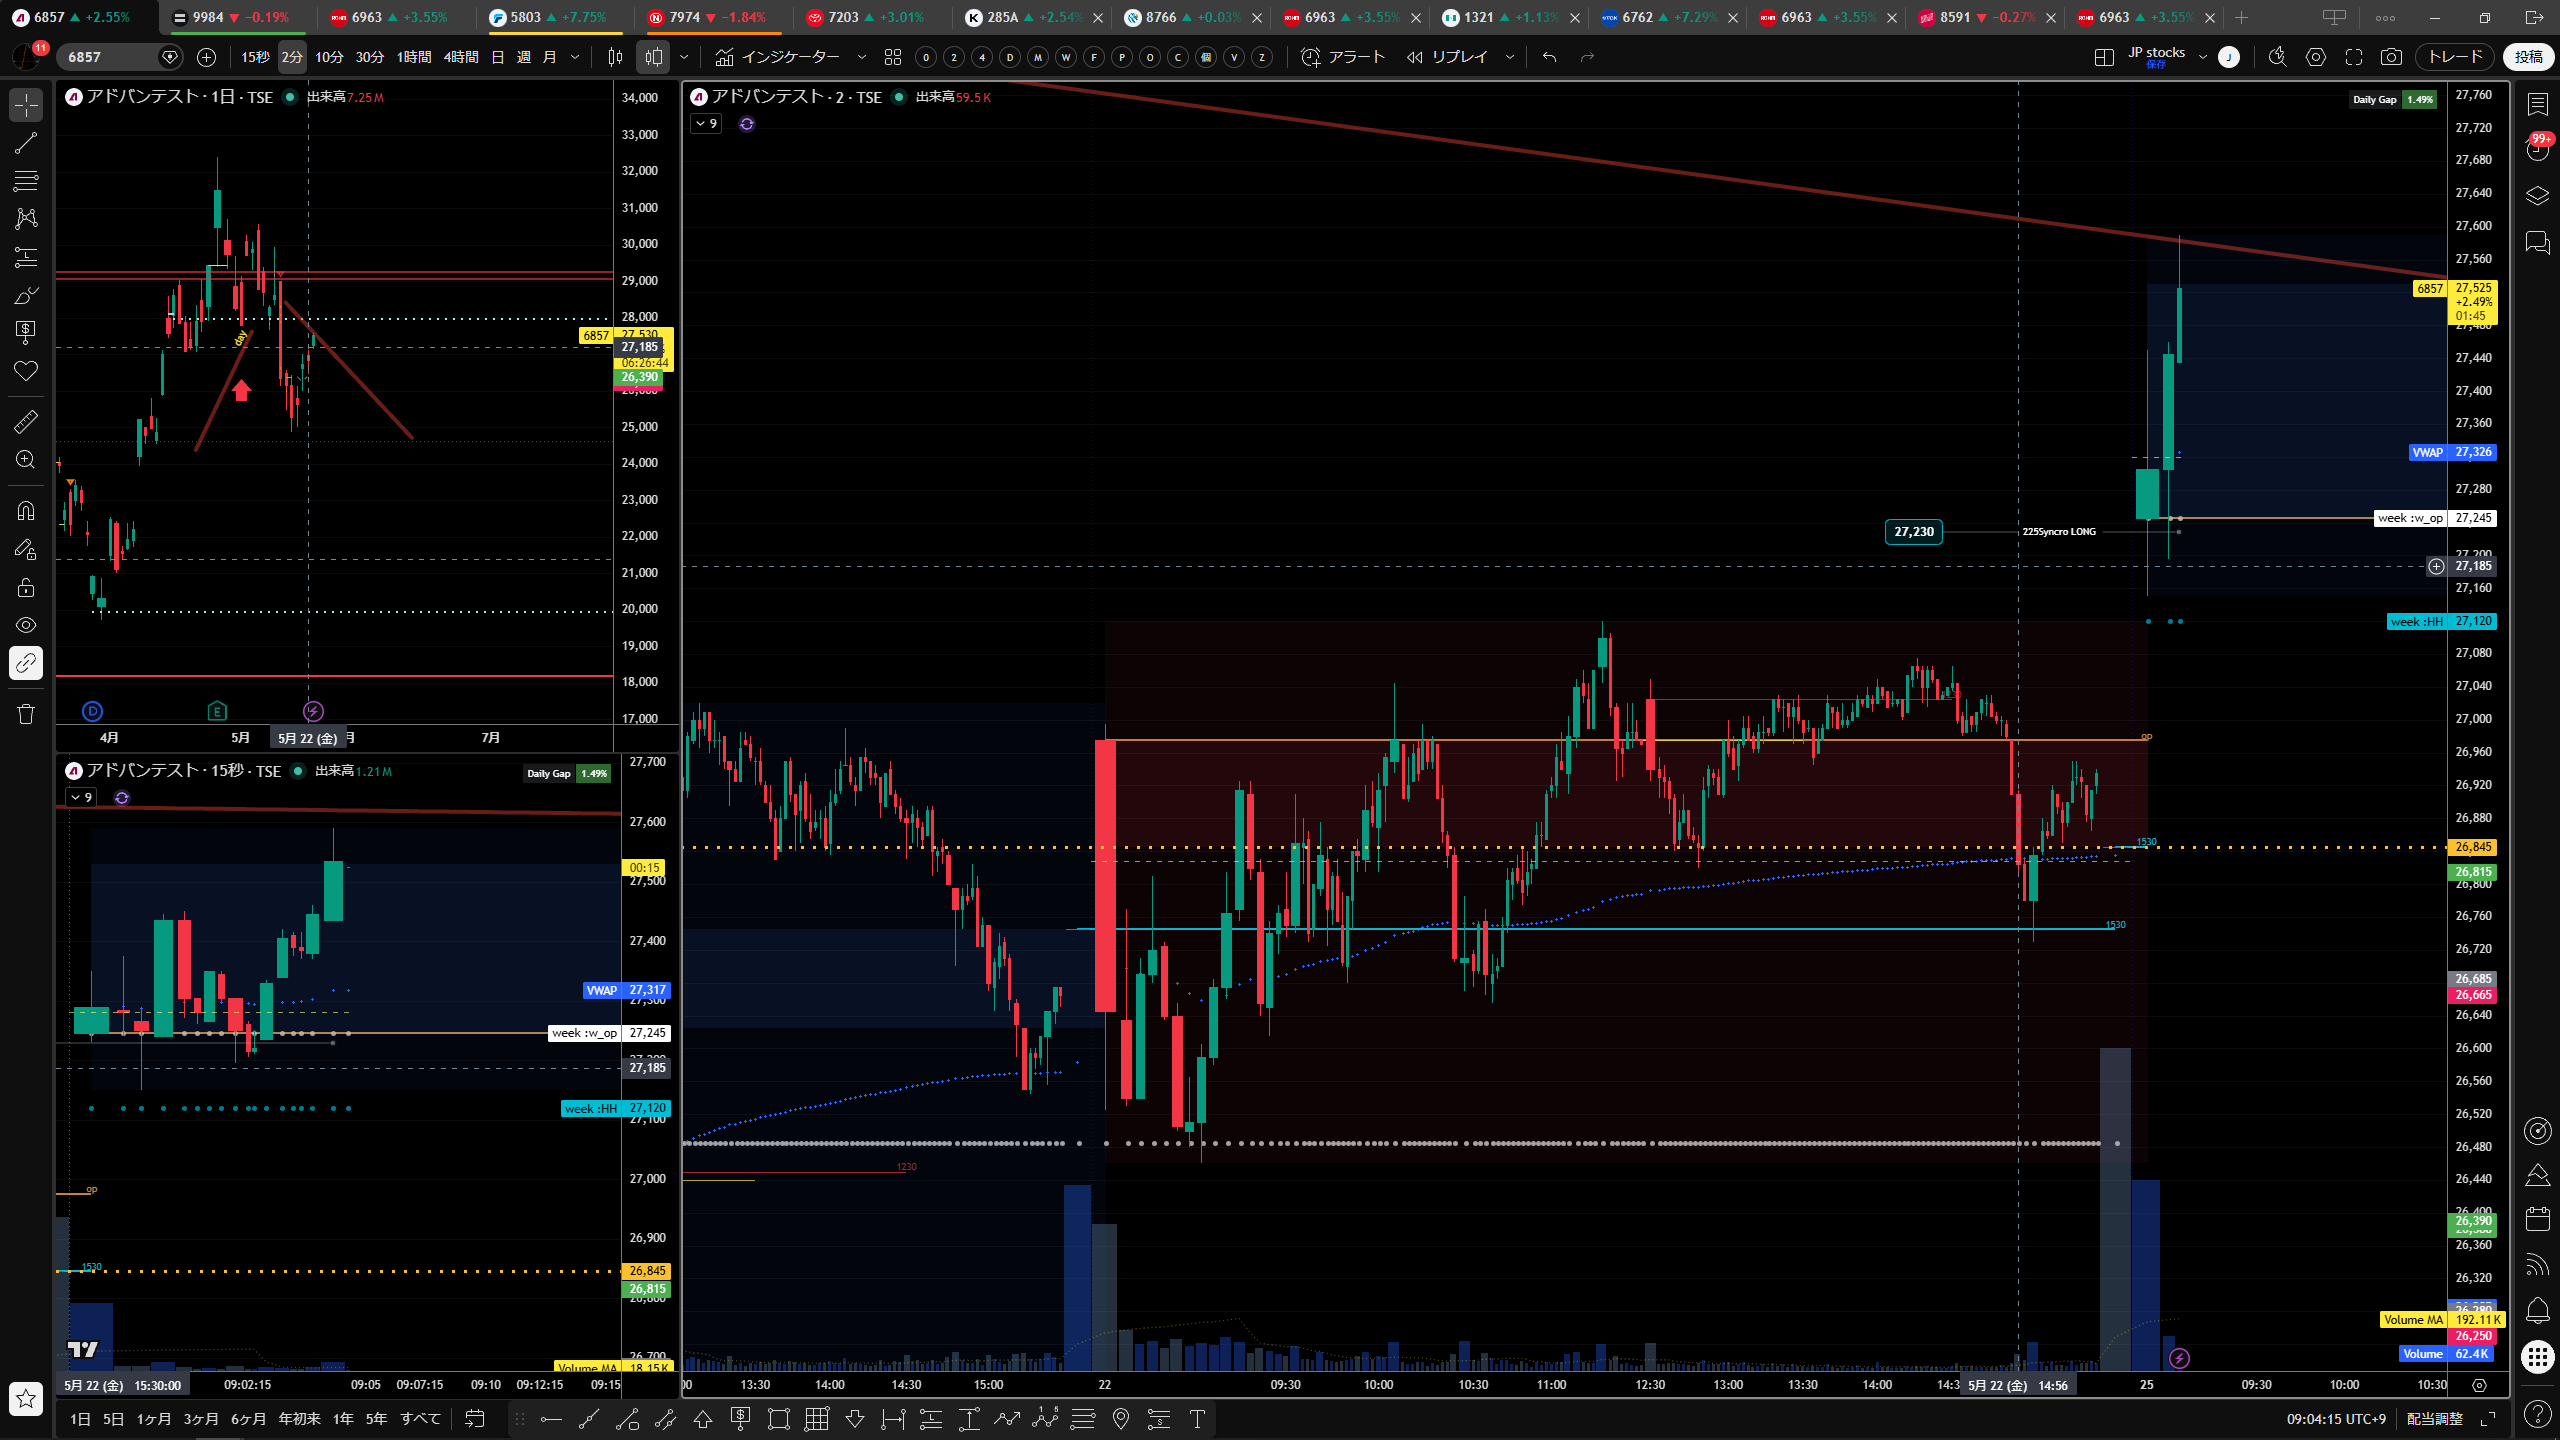Click the trash remove objects icon
Viewport: 2560px width, 1440px height.
tap(26, 714)
